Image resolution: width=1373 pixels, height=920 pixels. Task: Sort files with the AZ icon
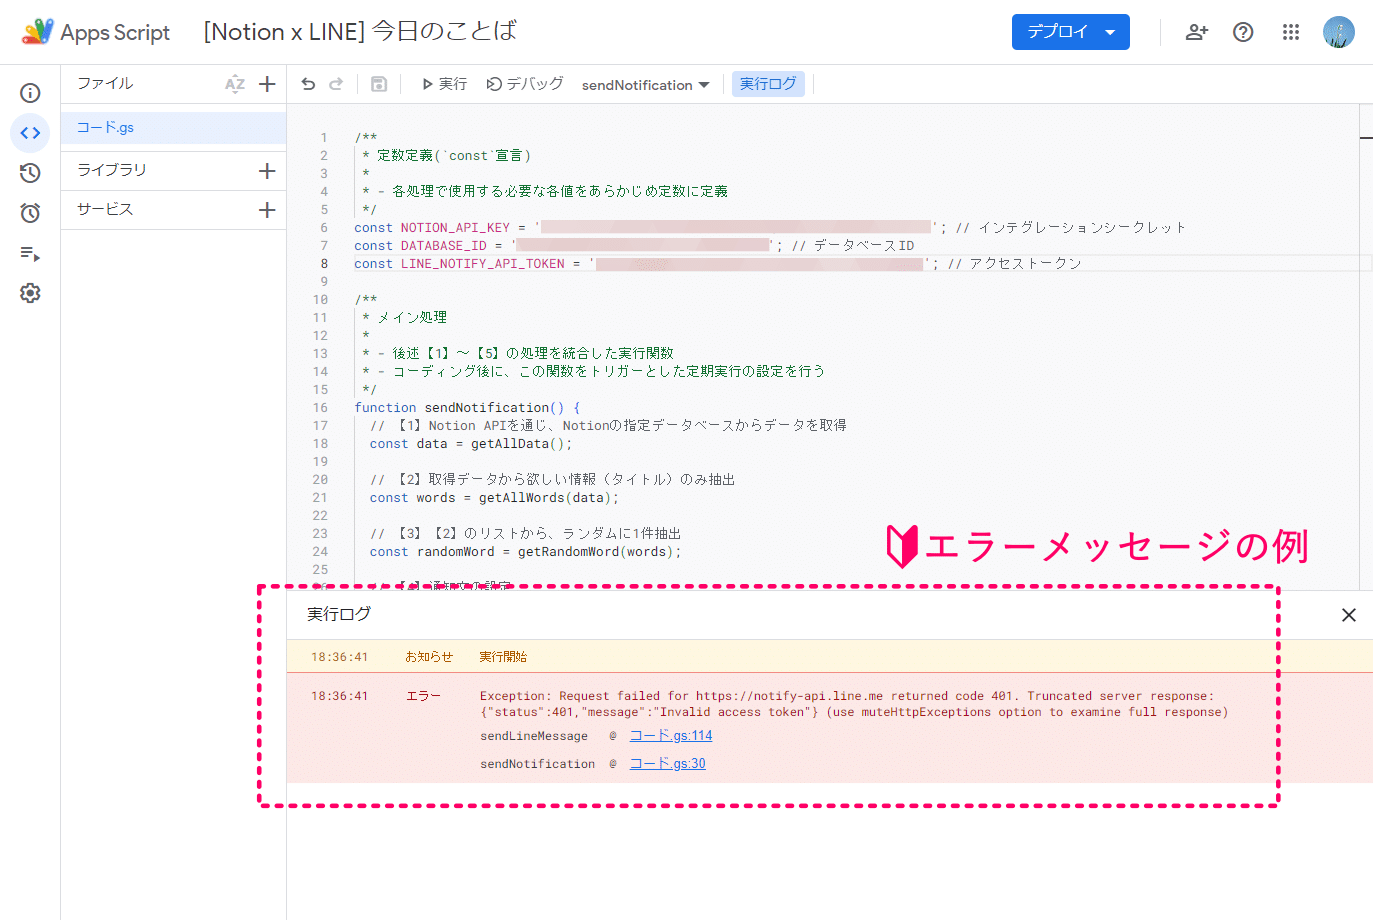[235, 84]
